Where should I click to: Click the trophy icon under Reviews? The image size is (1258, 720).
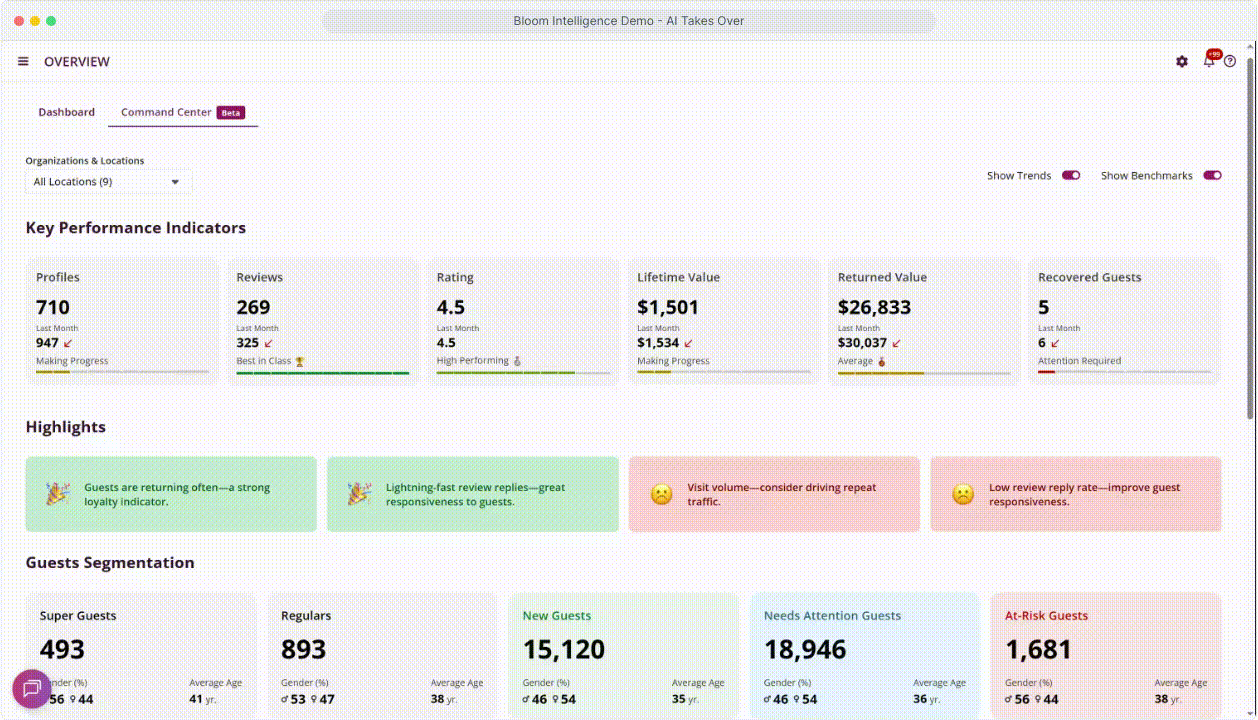click(299, 361)
